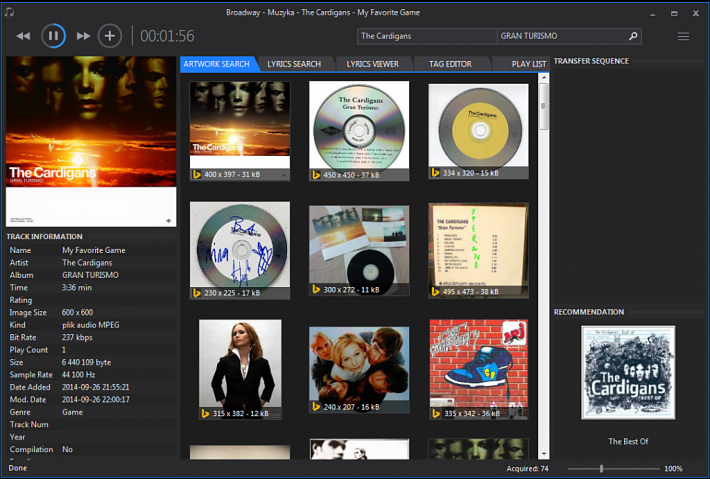
Task: Click the Bing icon on 240 x 207 result
Action: tap(316, 407)
